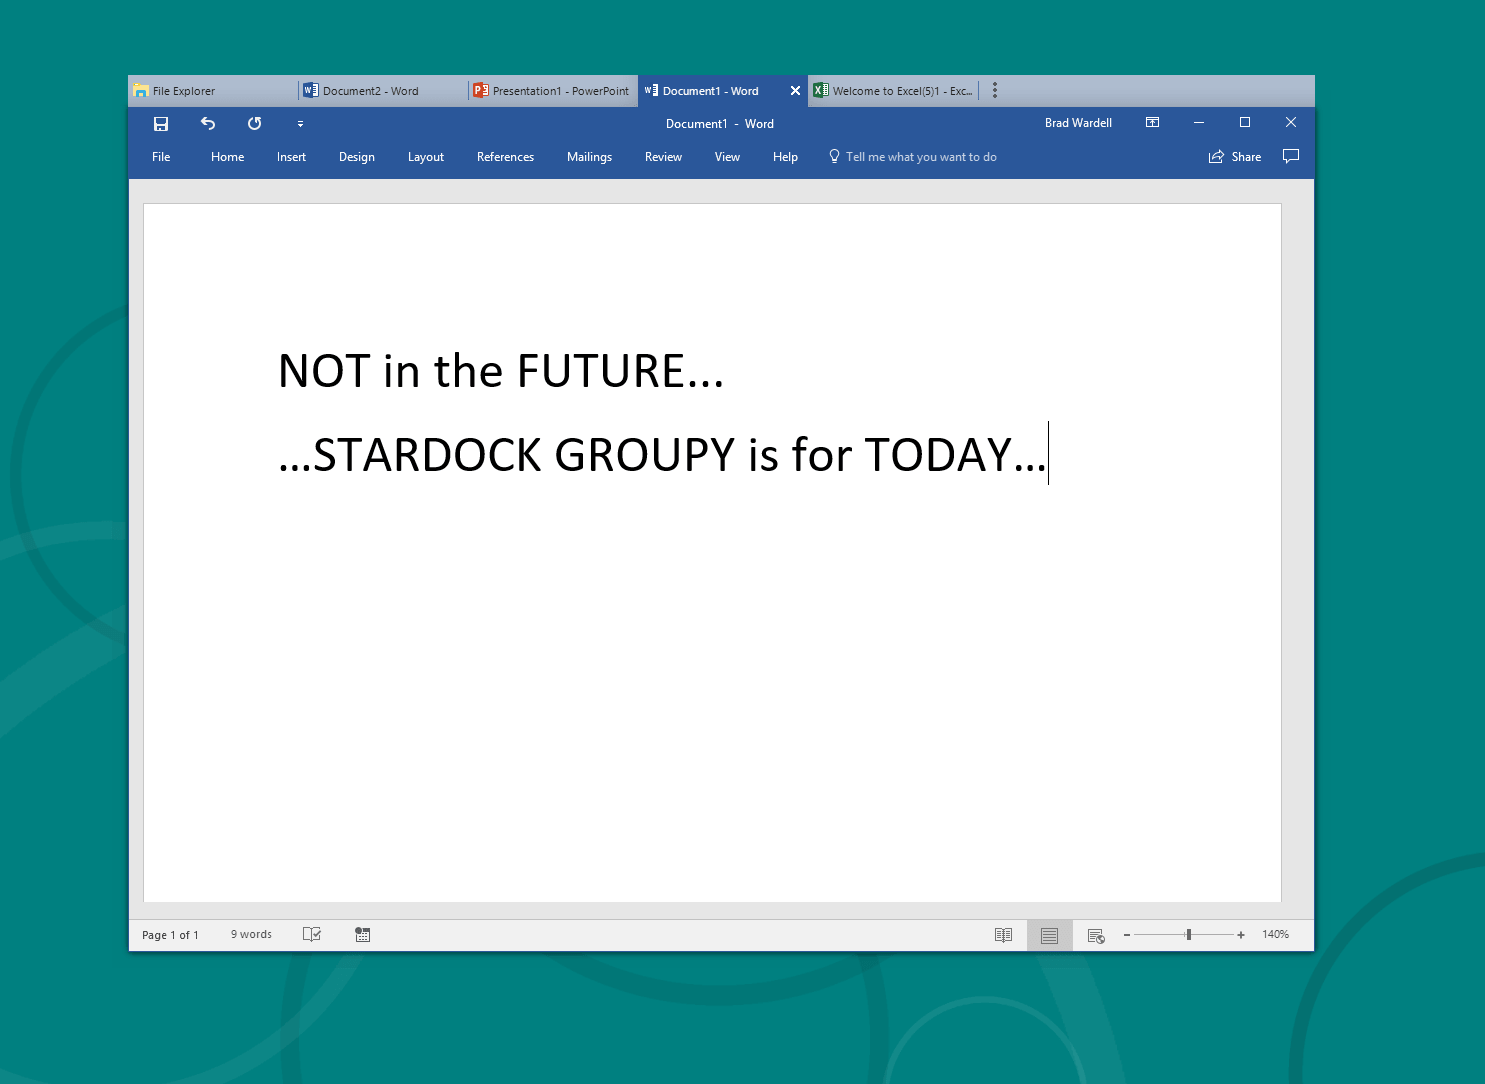
Task: Maximize the Word window
Action: [x=1245, y=123]
